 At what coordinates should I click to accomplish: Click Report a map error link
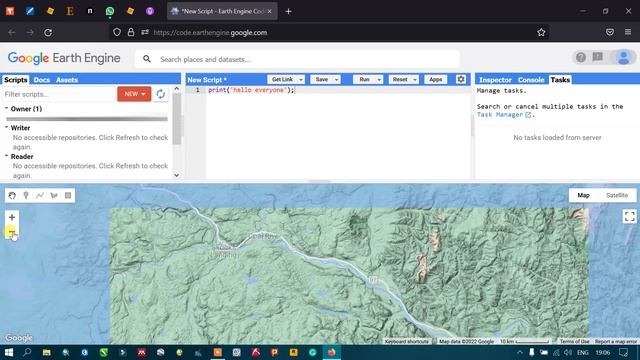[616, 341]
